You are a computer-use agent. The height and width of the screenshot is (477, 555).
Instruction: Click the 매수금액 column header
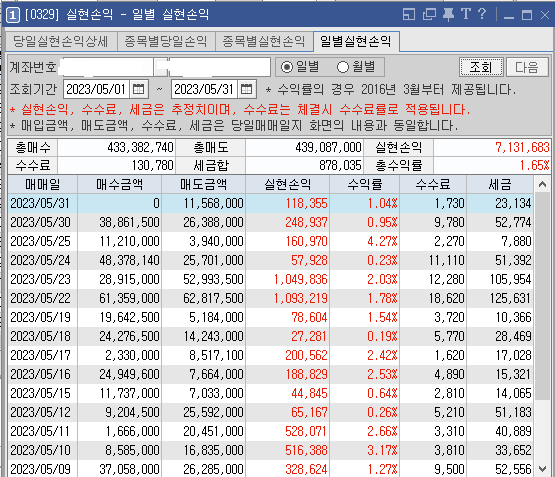[119, 184]
